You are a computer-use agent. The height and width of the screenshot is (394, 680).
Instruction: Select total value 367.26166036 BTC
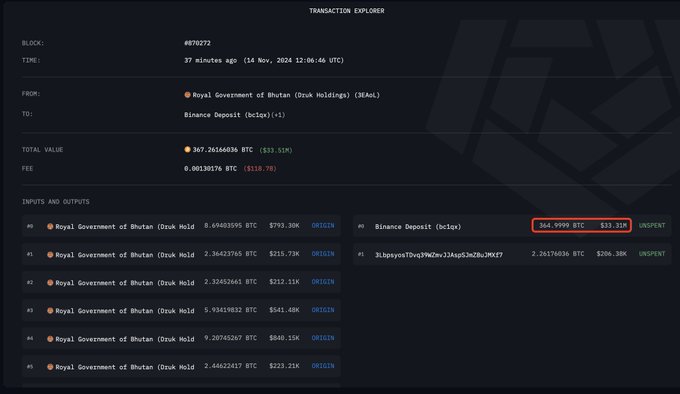pos(222,150)
